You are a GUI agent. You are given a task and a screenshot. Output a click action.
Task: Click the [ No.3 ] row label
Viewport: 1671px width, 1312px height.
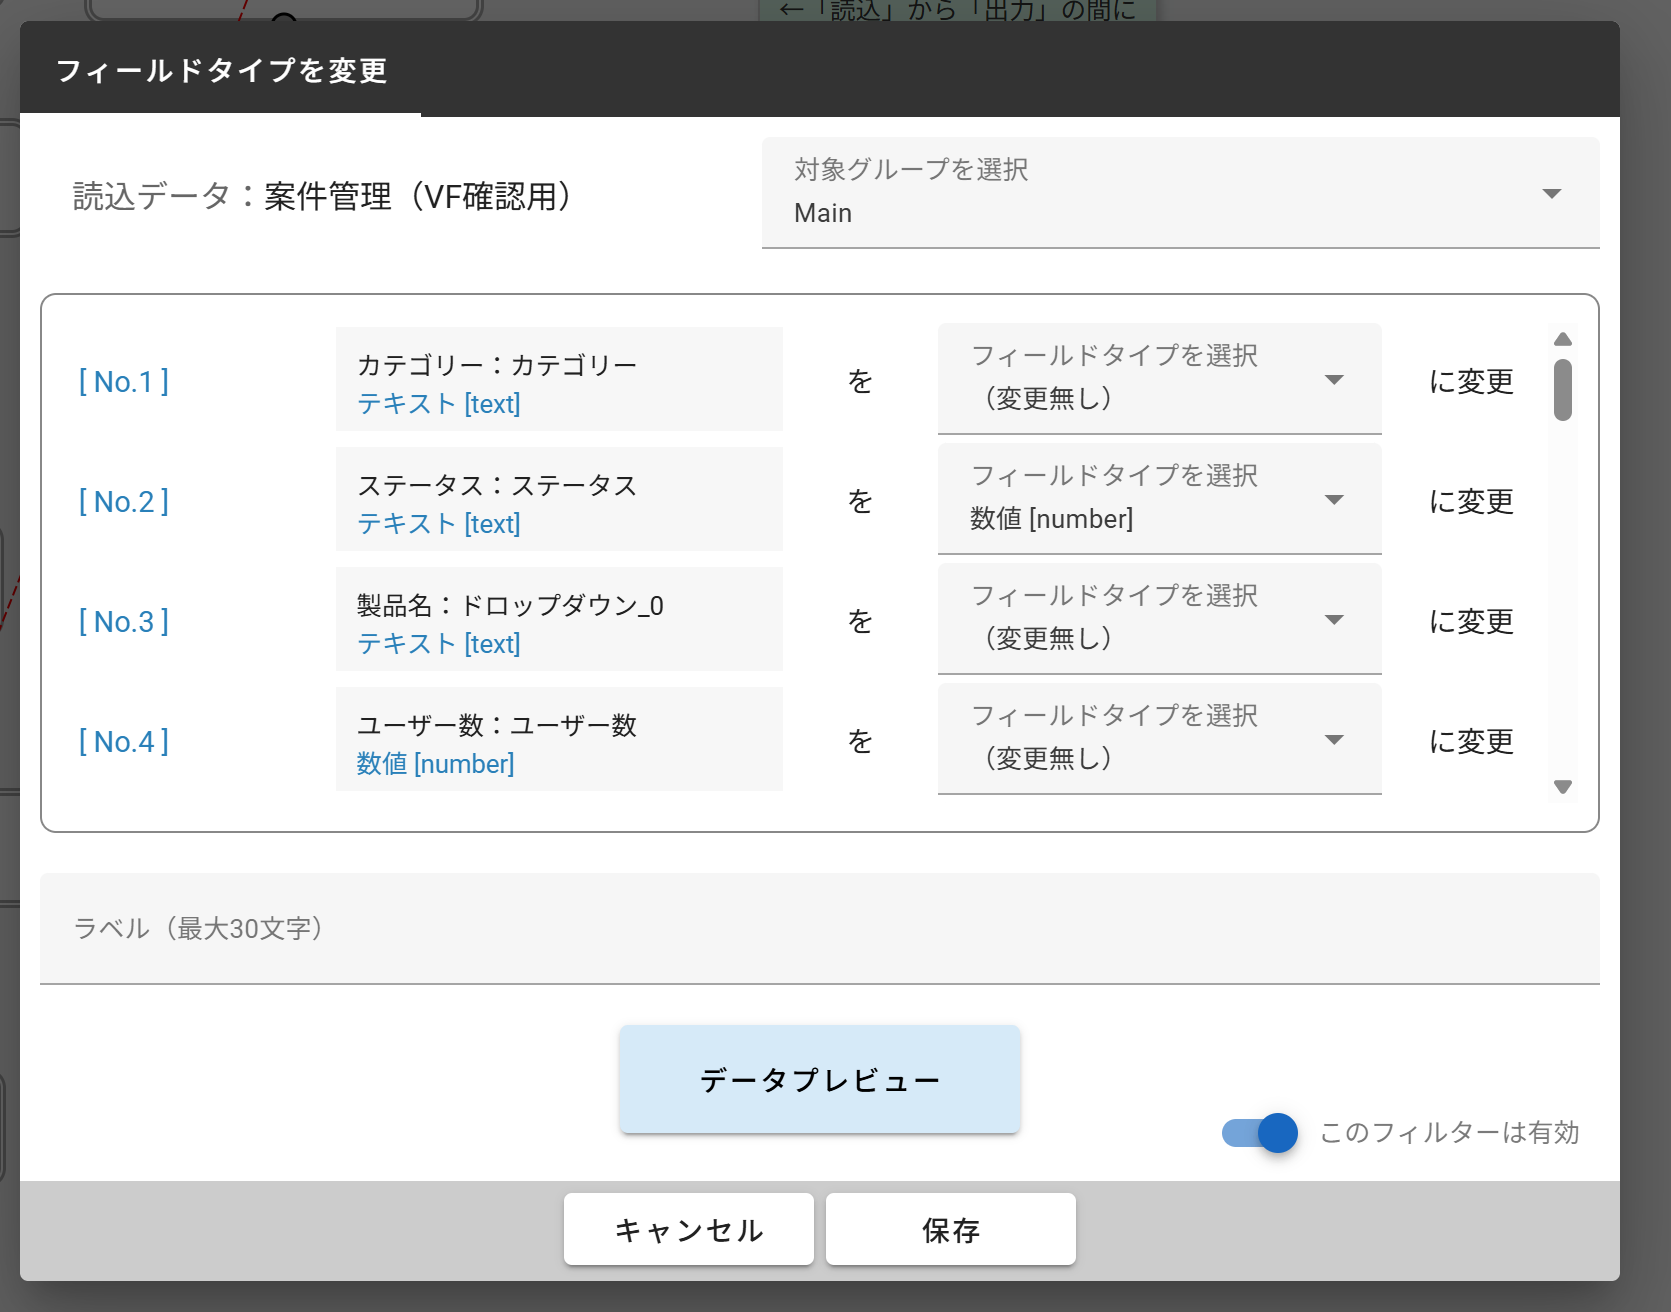point(124,621)
